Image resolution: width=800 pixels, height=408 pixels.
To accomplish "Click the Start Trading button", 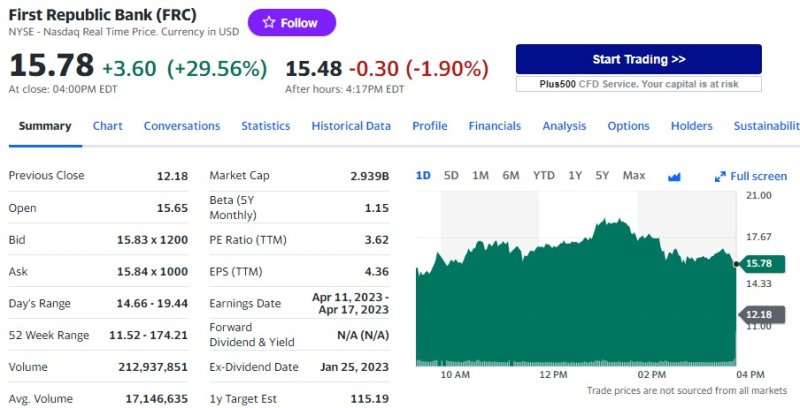I will 638,59.
